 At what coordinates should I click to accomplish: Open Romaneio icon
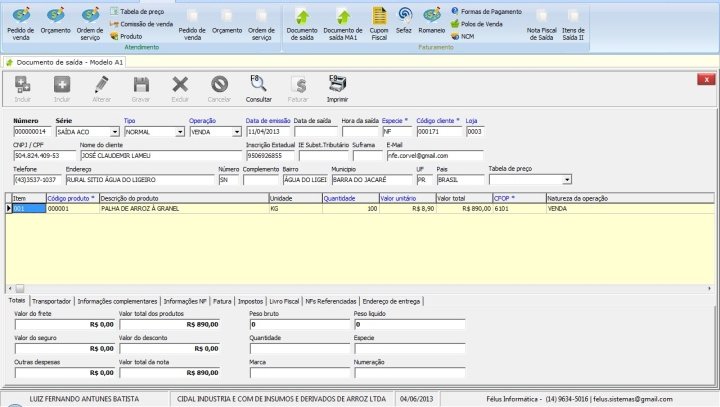pos(432,21)
